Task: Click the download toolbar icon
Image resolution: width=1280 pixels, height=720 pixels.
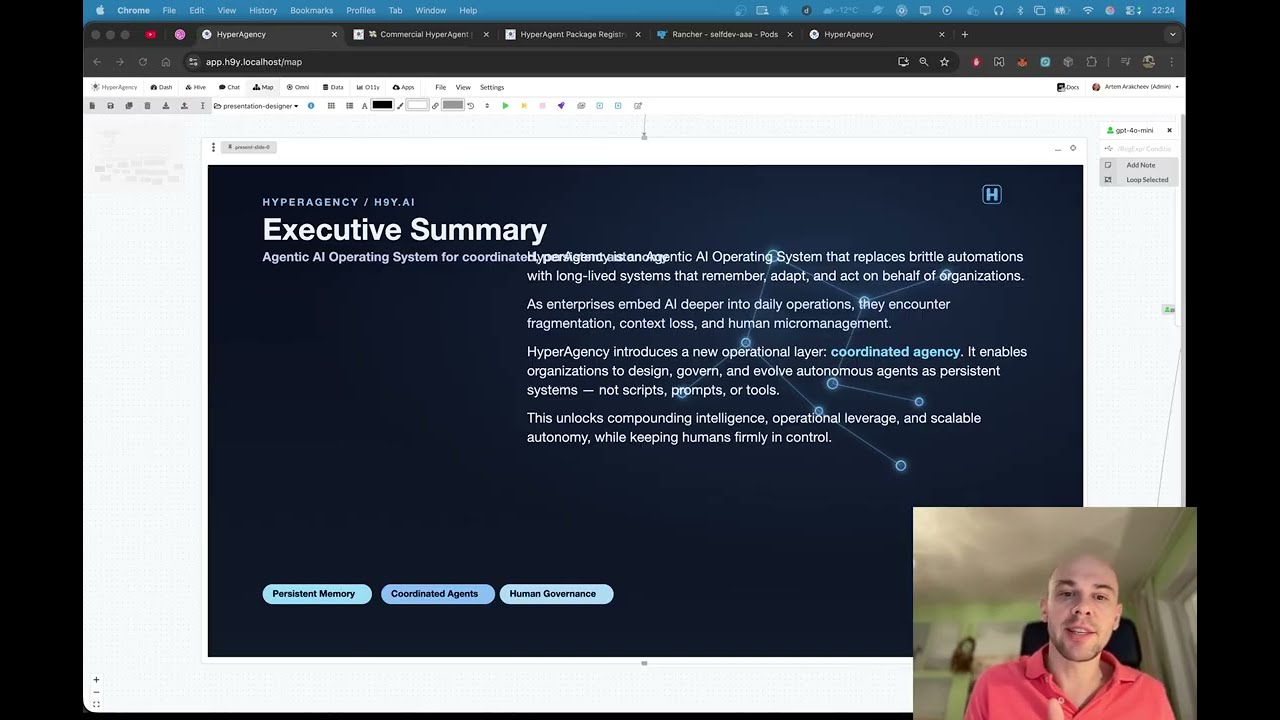Action: pyautogui.click(x=166, y=105)
